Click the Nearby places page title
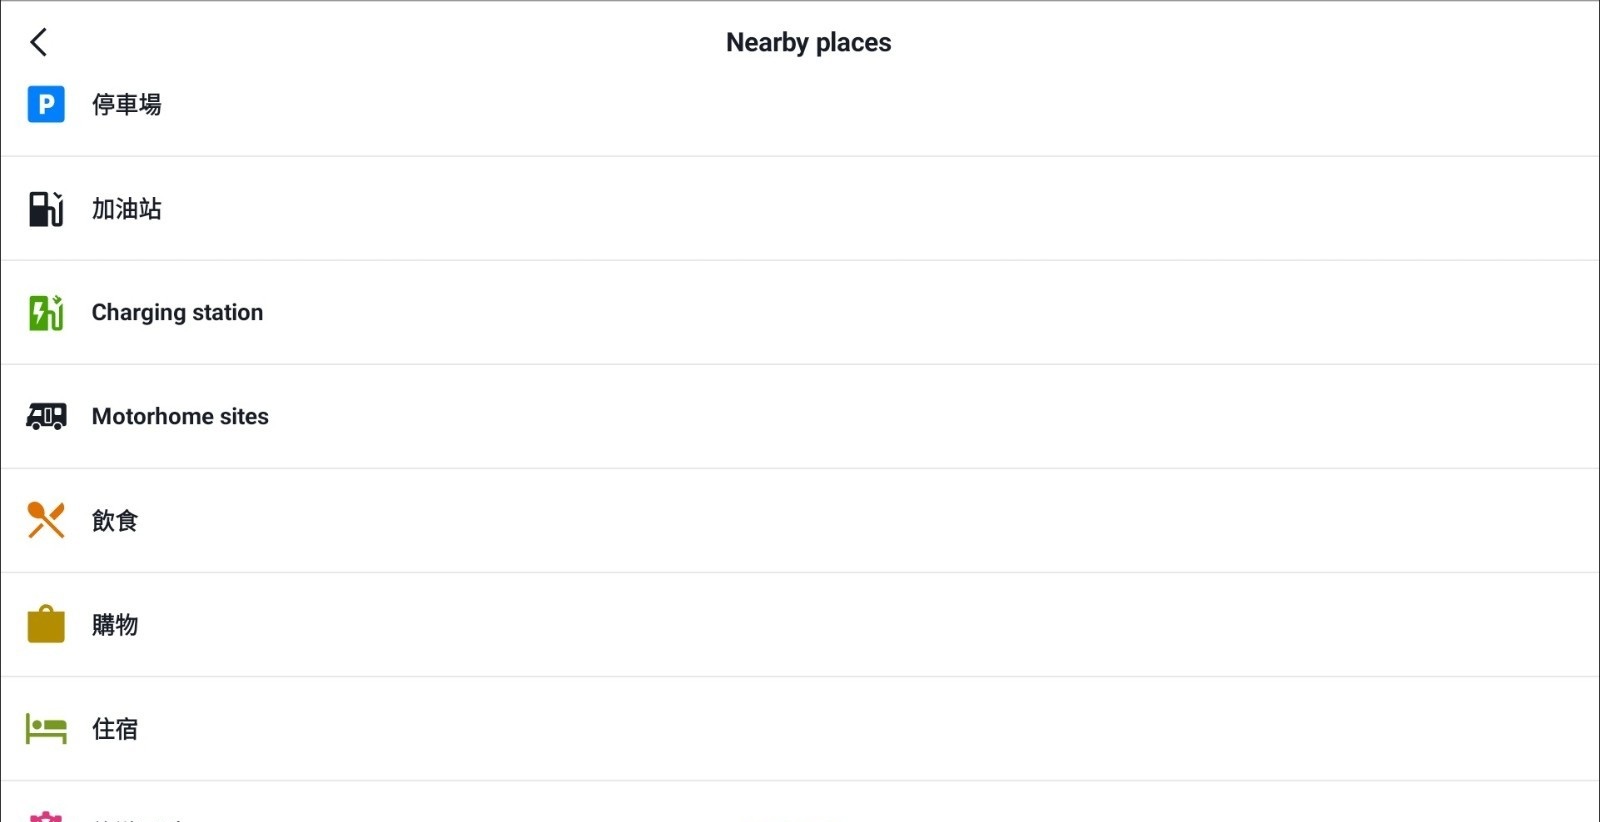Image resolution: width=1600 pixels, height=822 pixels. [x=808, y=42]
